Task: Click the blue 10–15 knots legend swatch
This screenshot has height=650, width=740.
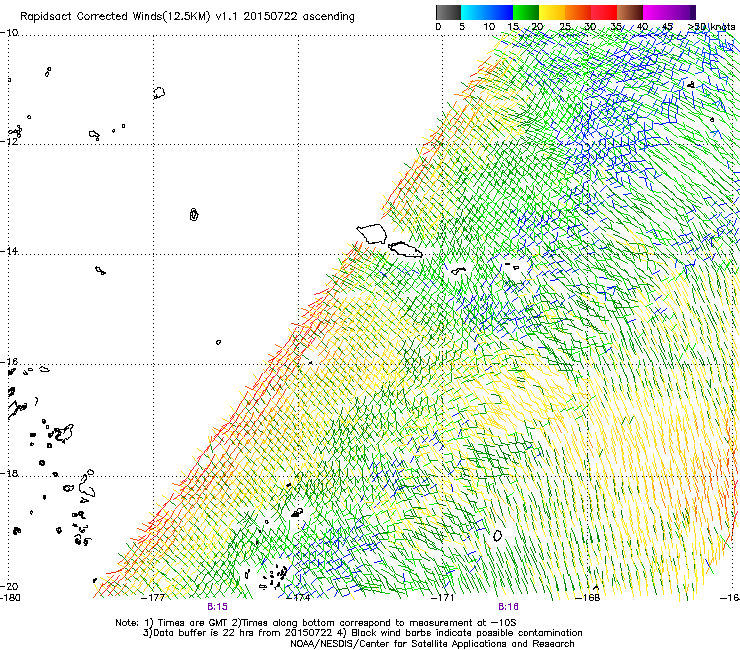Action: pyautogui.click(x=500, y=12)
